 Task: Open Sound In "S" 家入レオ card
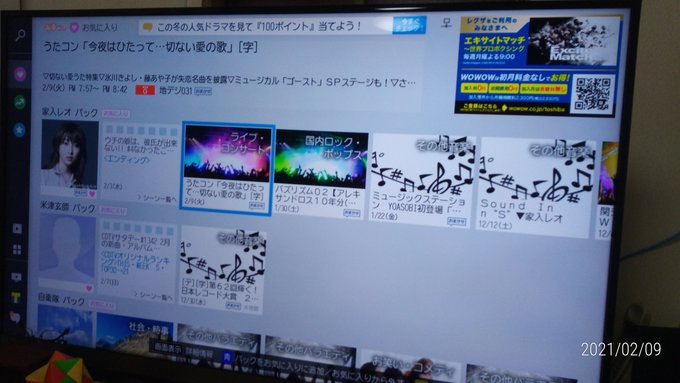point(536,187)
